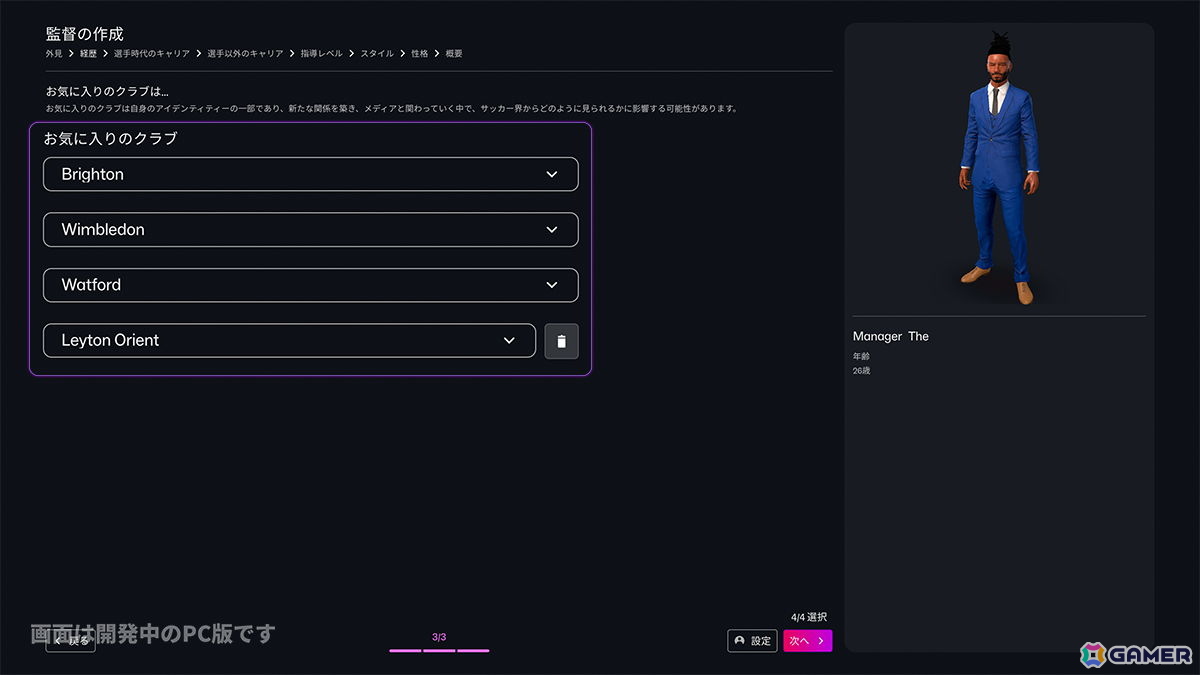Select the 性格 breadcrumb step

(419, 53)
